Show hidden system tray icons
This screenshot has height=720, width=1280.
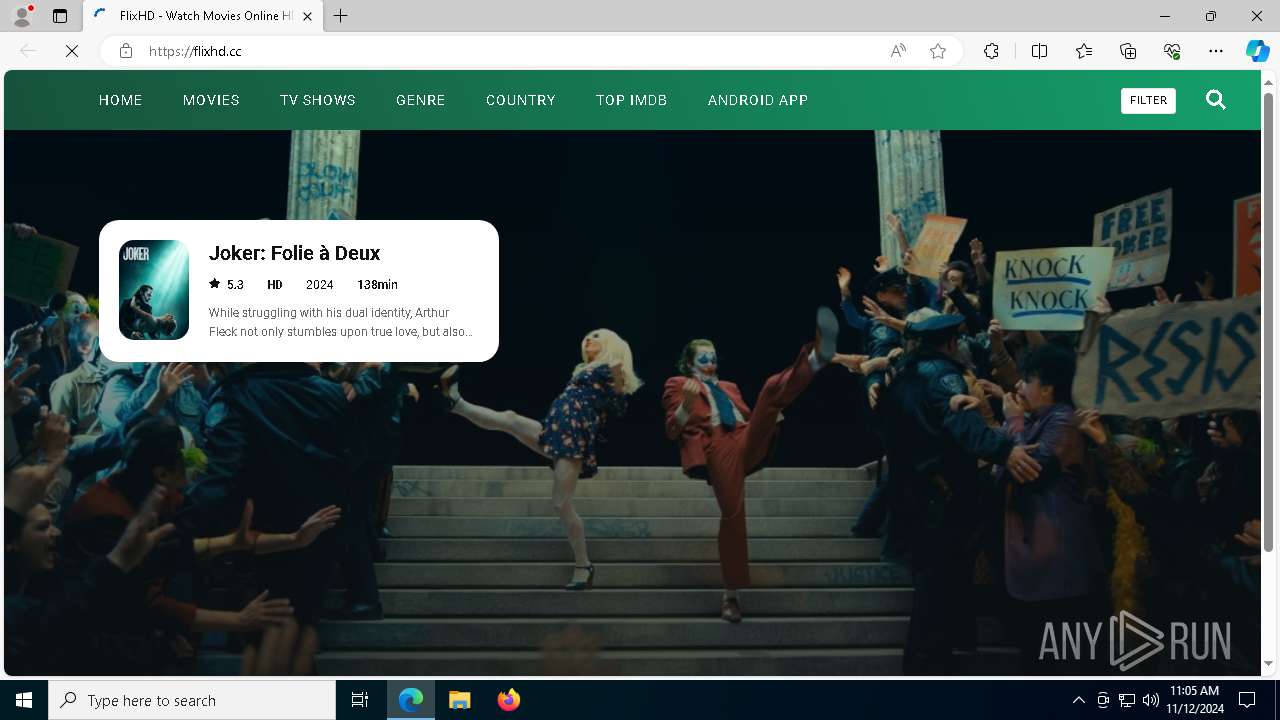click(1078, 700)
